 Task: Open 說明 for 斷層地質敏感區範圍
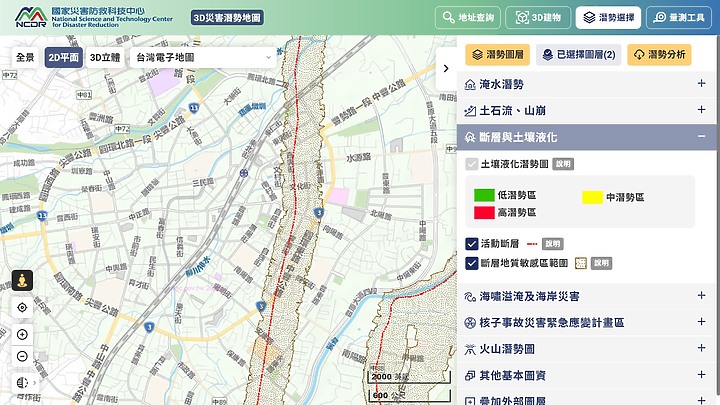coord(601,263)
